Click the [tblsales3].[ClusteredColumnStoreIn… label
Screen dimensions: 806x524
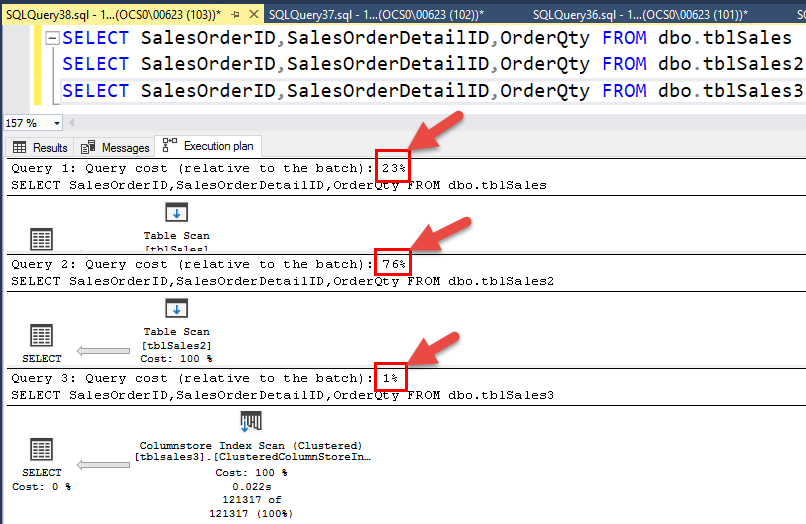[x=252, y=457]
